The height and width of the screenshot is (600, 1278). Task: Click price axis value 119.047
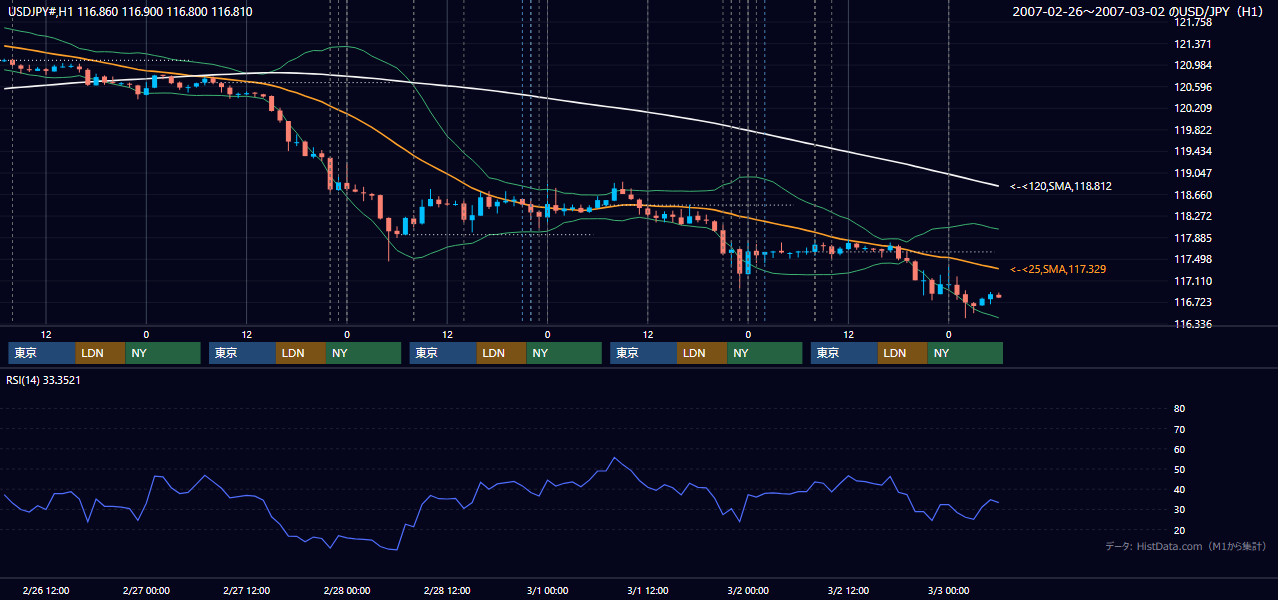click(1192, 173)
